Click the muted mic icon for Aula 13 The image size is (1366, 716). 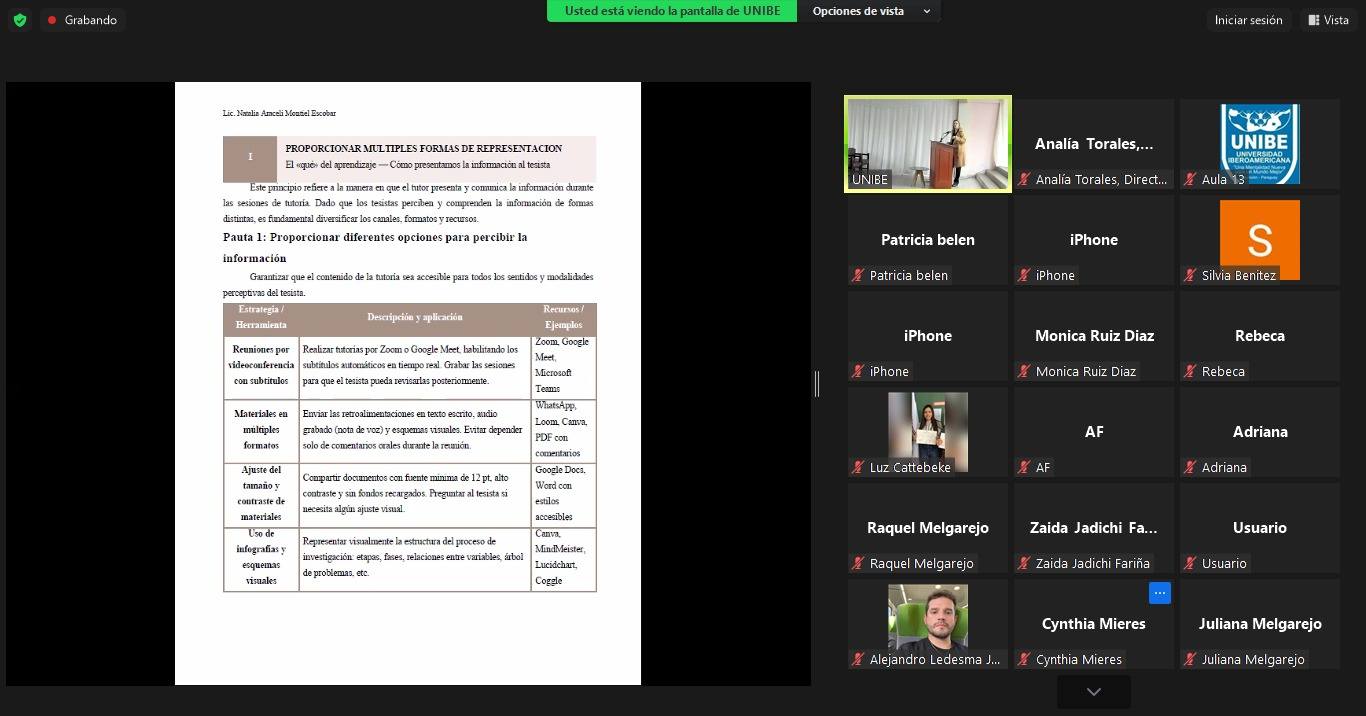(x=1190, y=180)
